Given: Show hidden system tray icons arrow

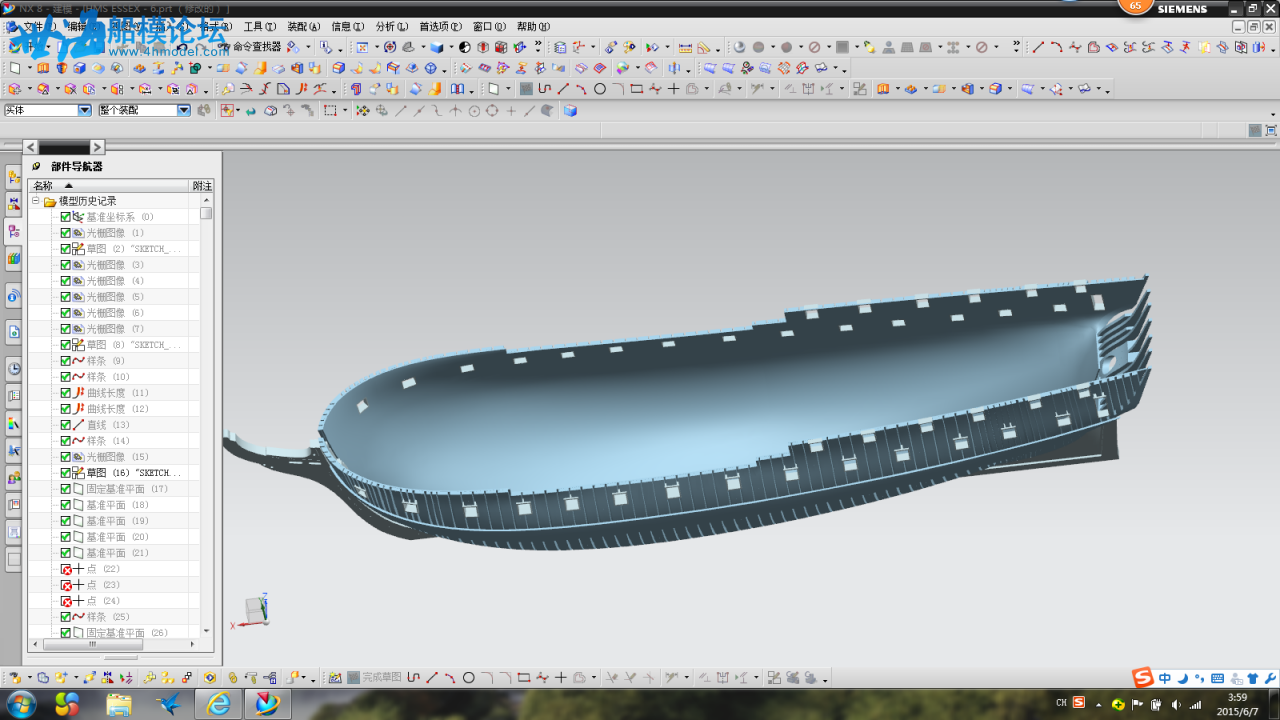Looking at the screenshot, I should (1099, 704).
